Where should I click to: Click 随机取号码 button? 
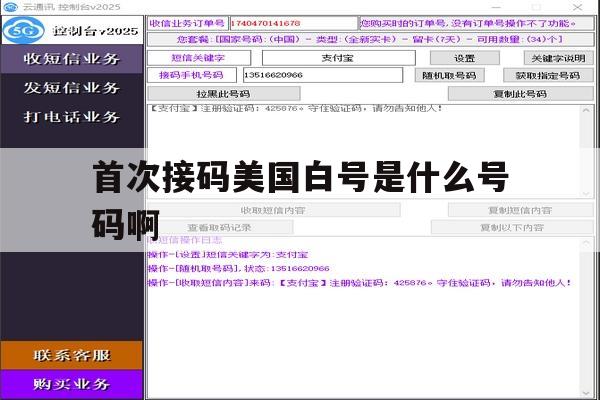coord(450,75)
